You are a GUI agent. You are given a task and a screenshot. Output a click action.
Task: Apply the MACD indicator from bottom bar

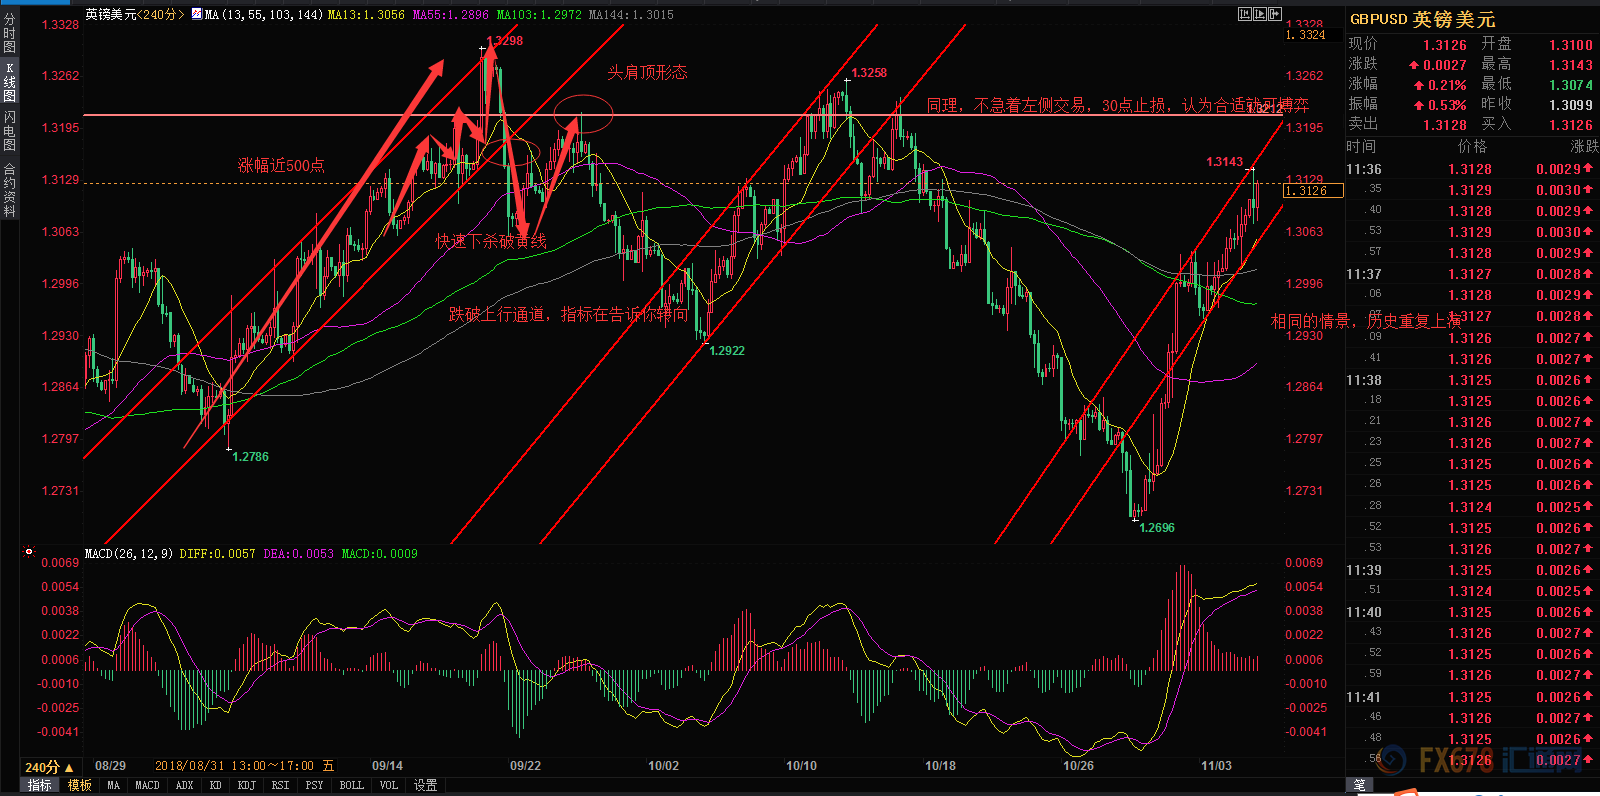[147, 785]
